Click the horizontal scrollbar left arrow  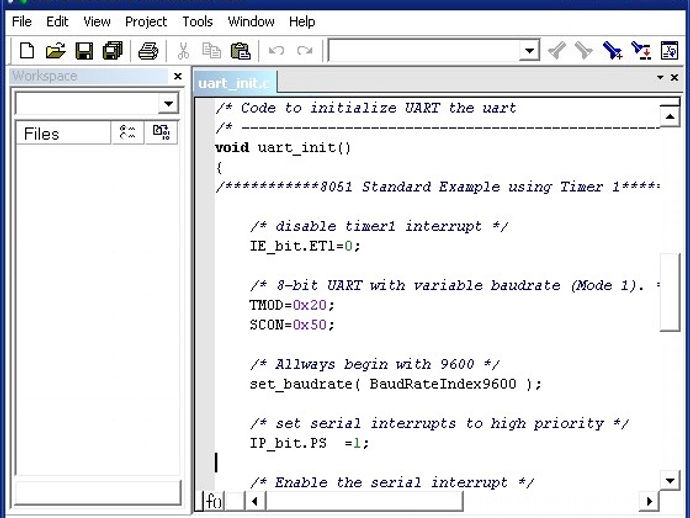tap(255, 501)
